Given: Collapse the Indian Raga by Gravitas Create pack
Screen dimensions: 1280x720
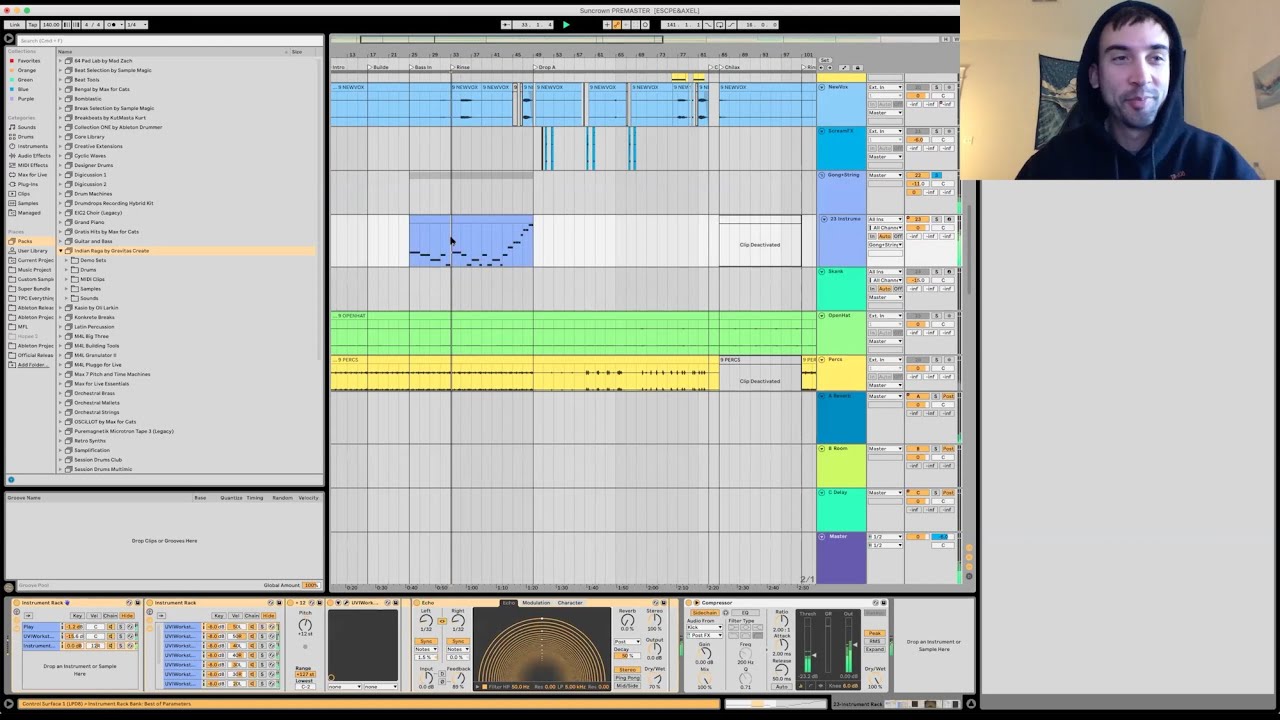Looking at the screenshot, I should pyautogui.click(x=61, y=251).
